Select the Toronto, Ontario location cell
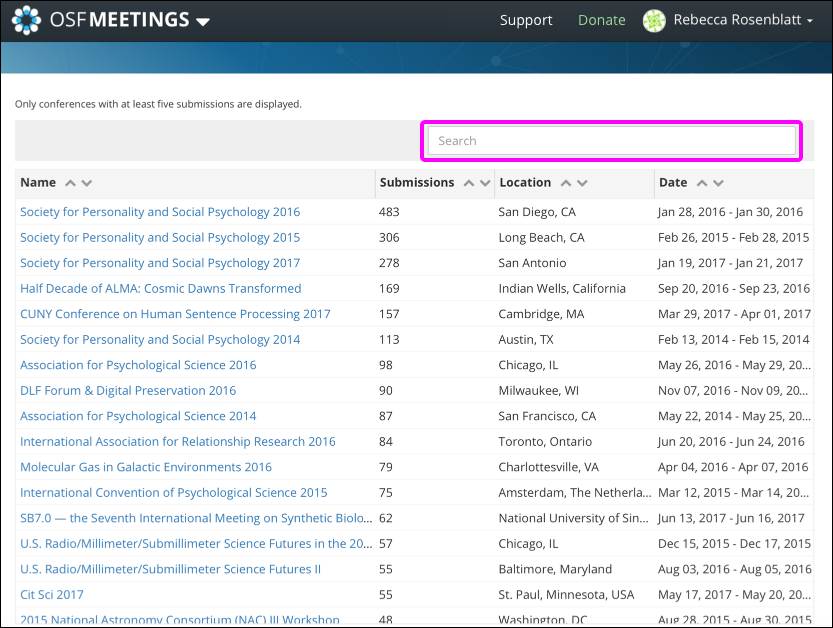The height and width of the screenshot is (628, 833). pyautogui.click(x=545, y=442)
